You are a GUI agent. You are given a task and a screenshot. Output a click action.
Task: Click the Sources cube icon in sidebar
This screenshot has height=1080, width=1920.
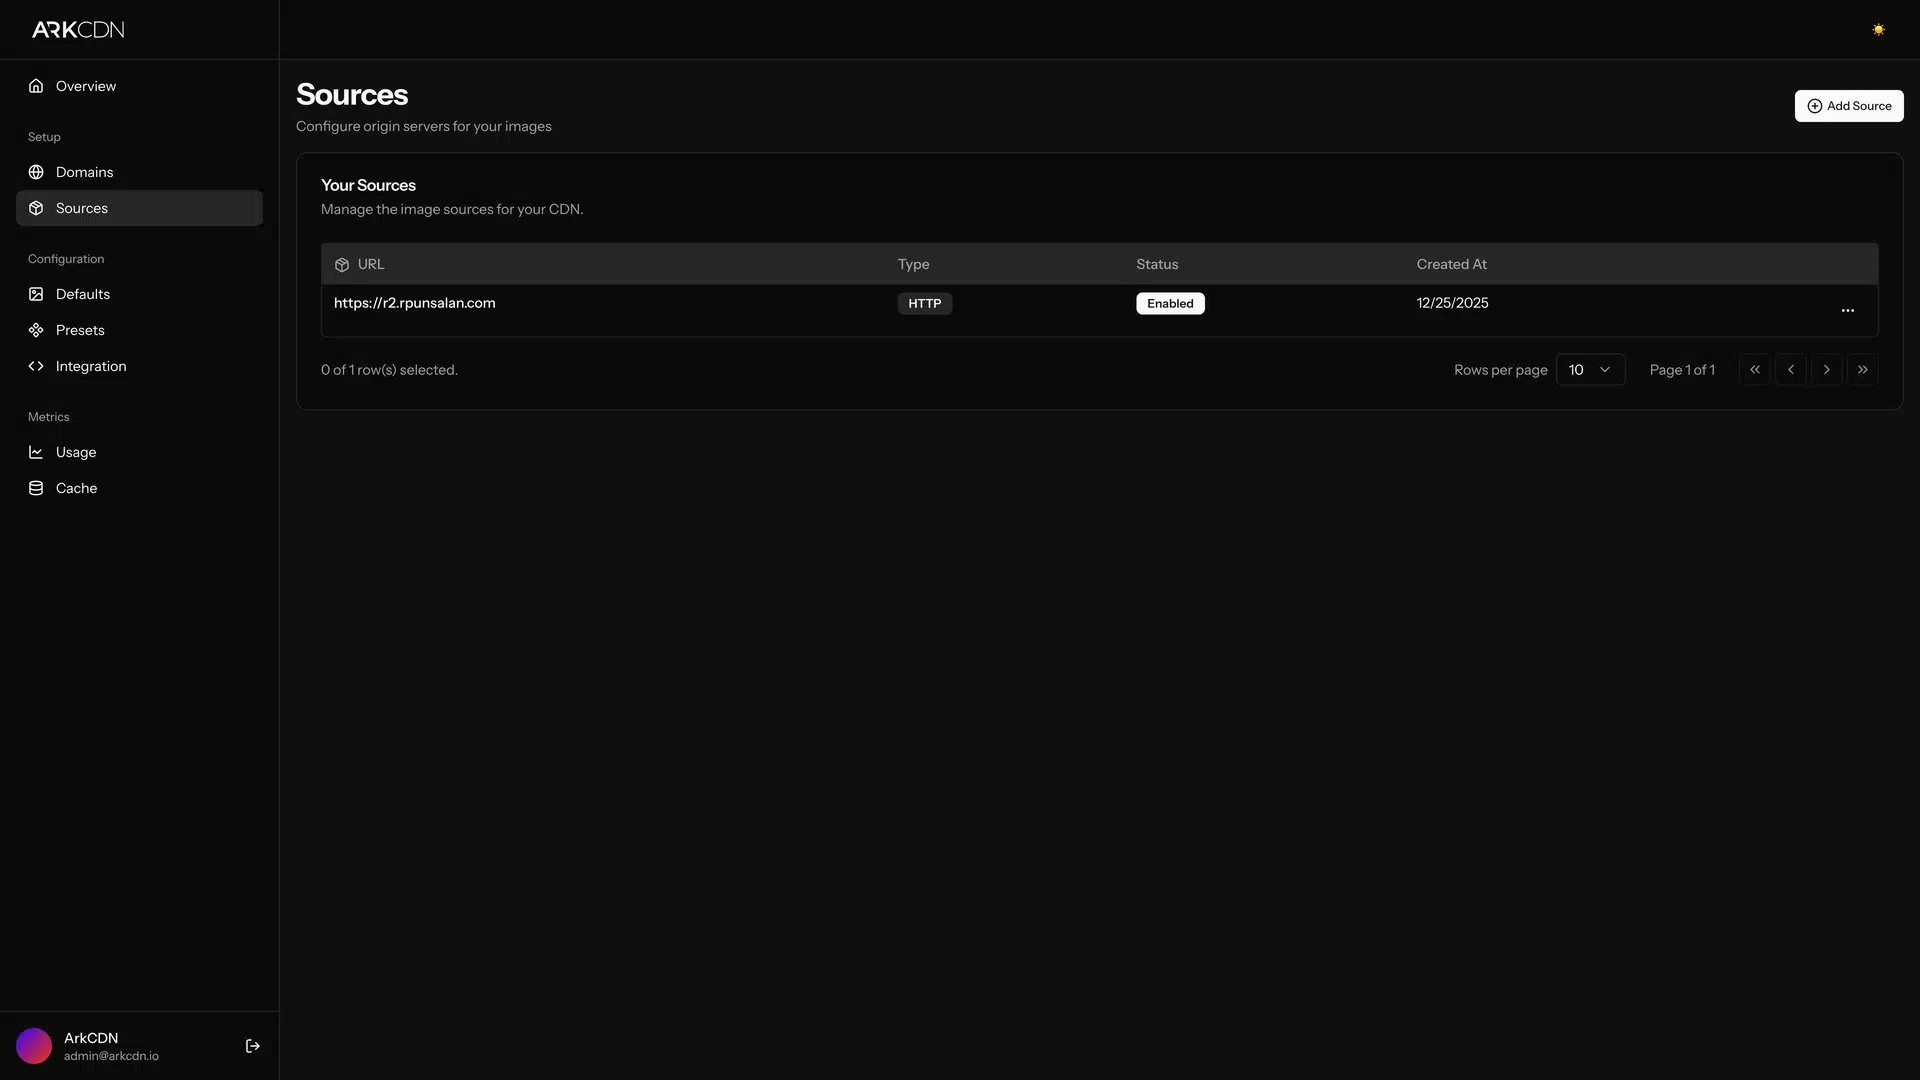click(36, 208)
